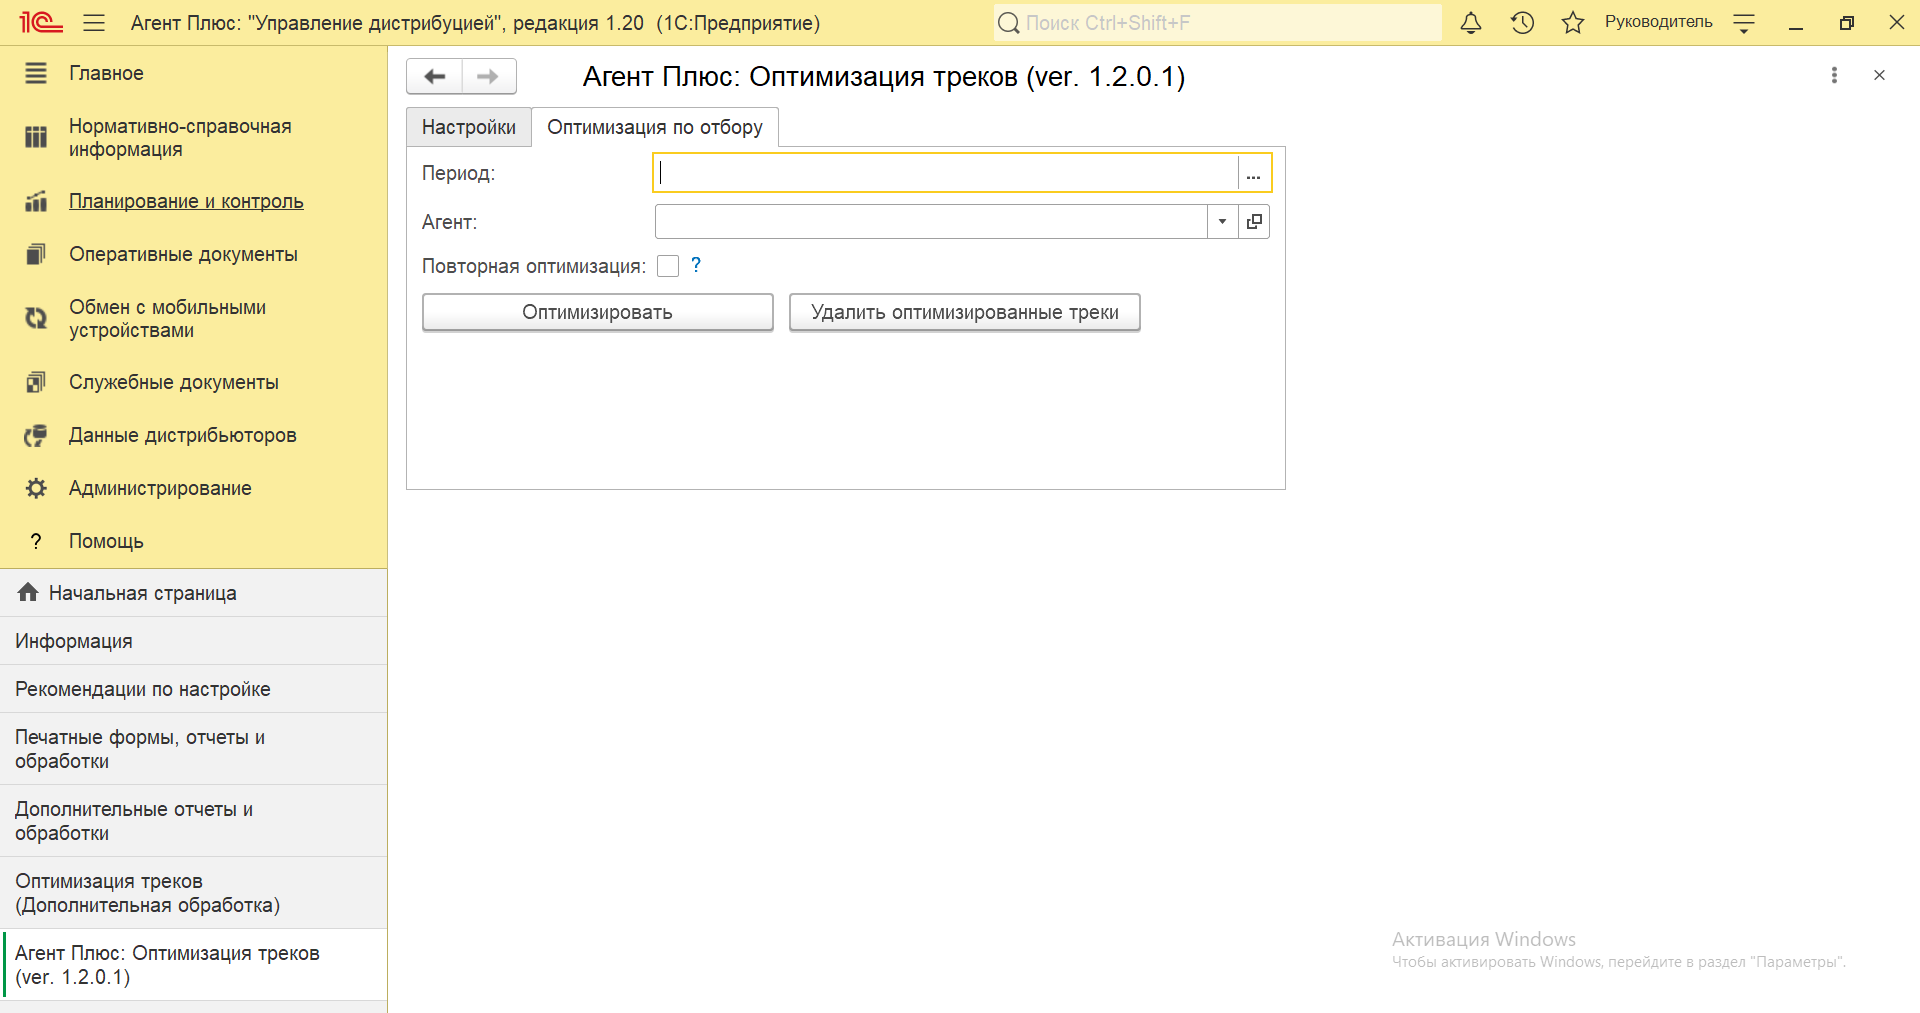Switch to the Настройки tab
This screenshot has width=1920, height=1013.
[x=468, y=127]
